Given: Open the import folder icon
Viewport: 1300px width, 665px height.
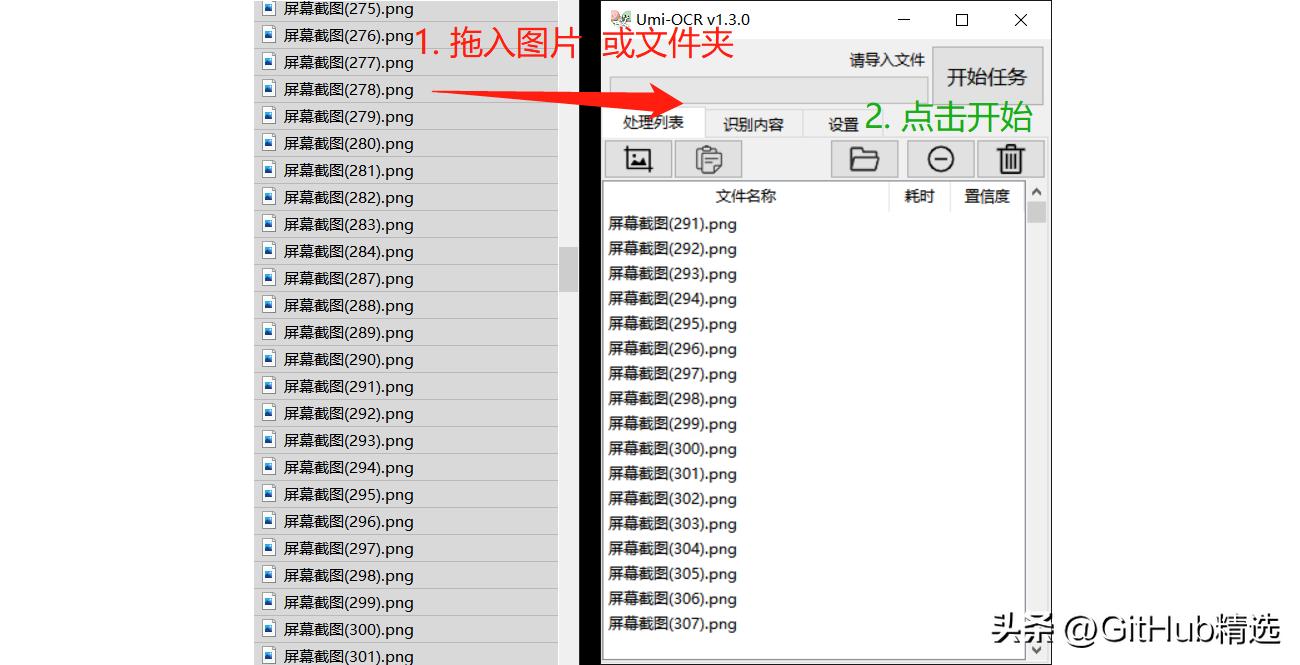Looking at the screenshot, I should click(x=863, y=158).
